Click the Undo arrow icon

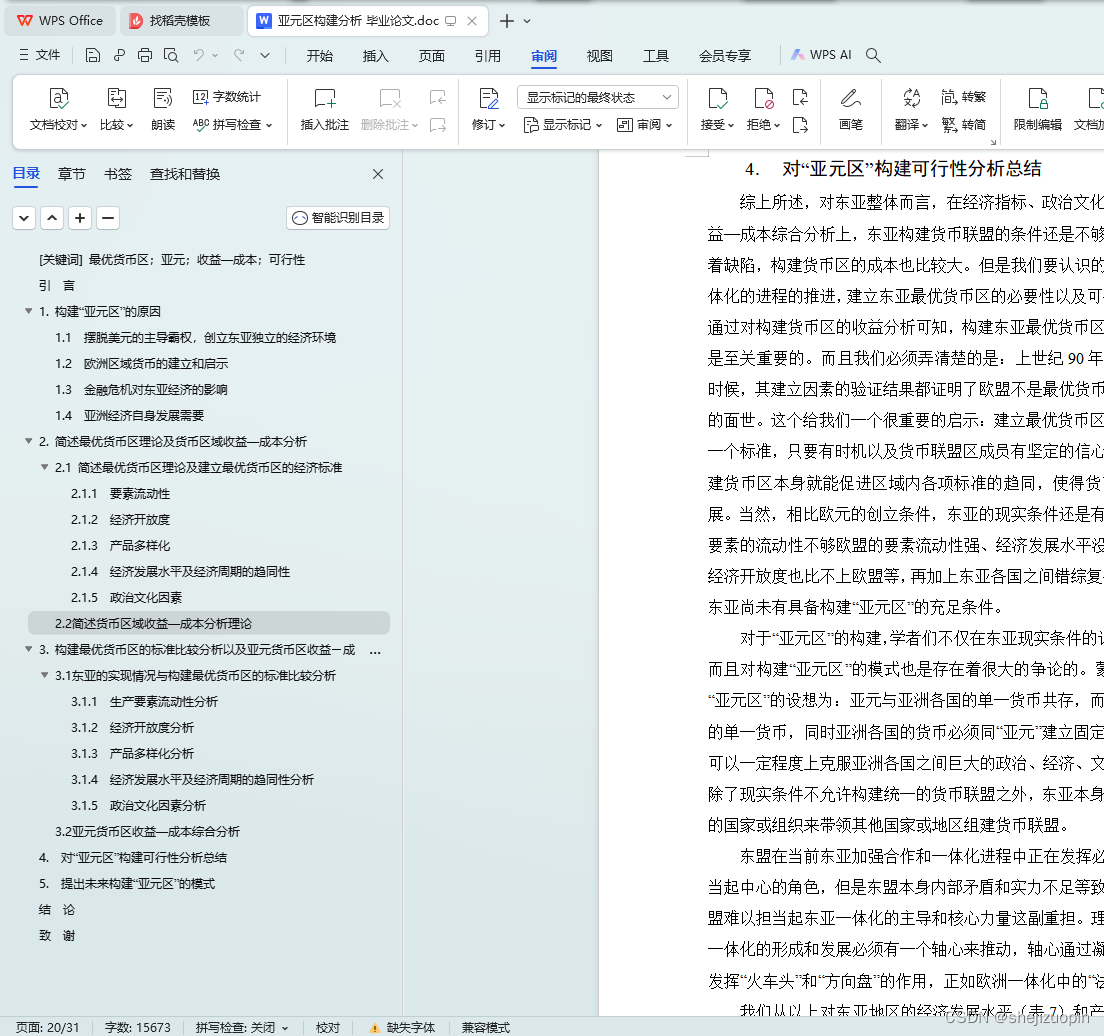pos(199,55)
